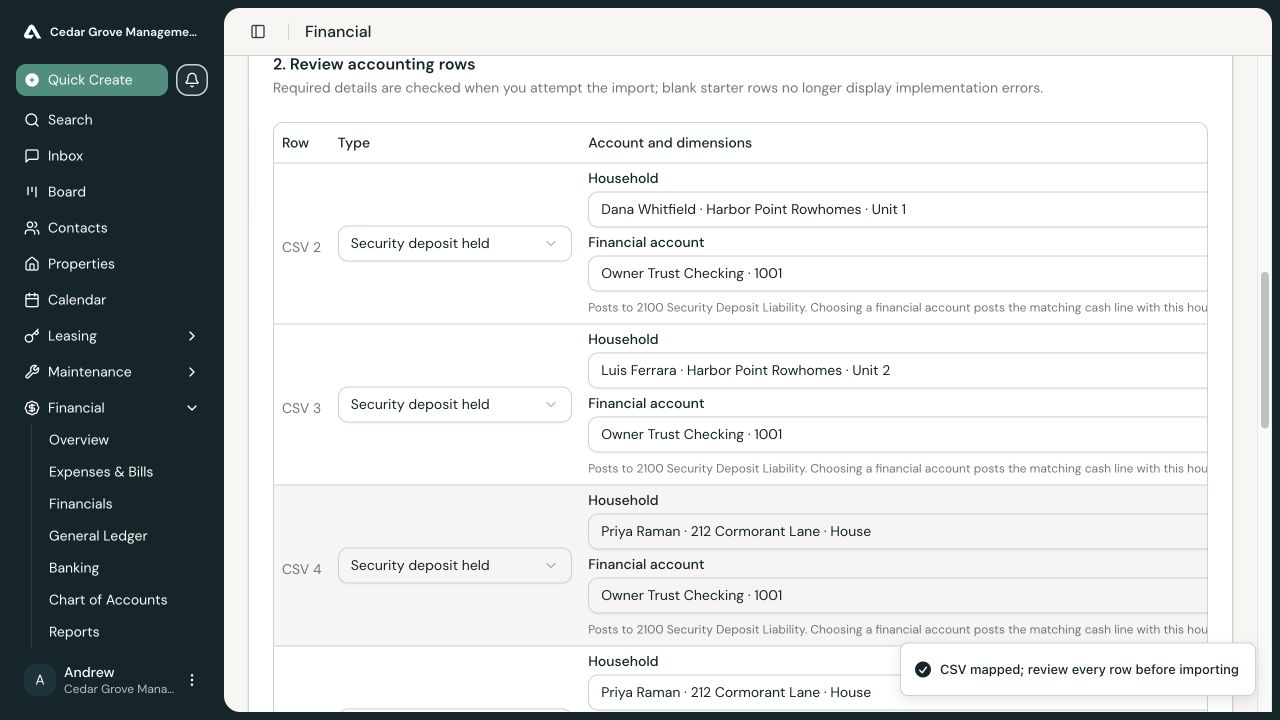Expand the Leasing submenu chevron

(x=192, y=336)
